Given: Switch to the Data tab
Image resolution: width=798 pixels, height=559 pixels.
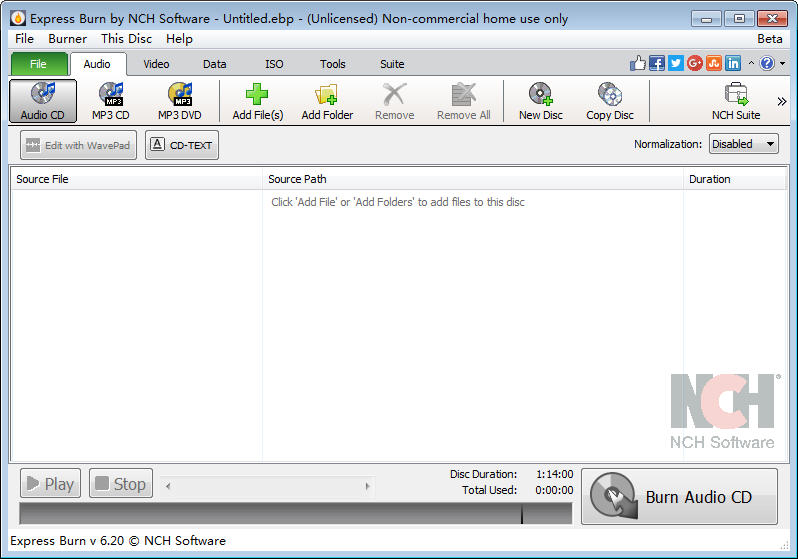Looking at the screenshot, I should coord(215,64).
